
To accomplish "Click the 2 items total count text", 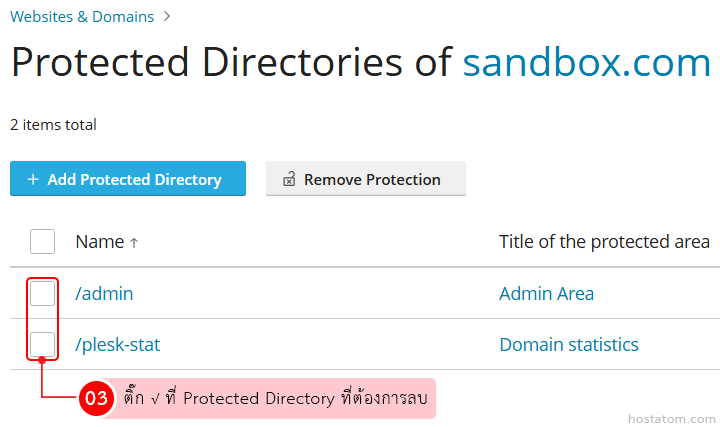I will [x=53, y=125].
